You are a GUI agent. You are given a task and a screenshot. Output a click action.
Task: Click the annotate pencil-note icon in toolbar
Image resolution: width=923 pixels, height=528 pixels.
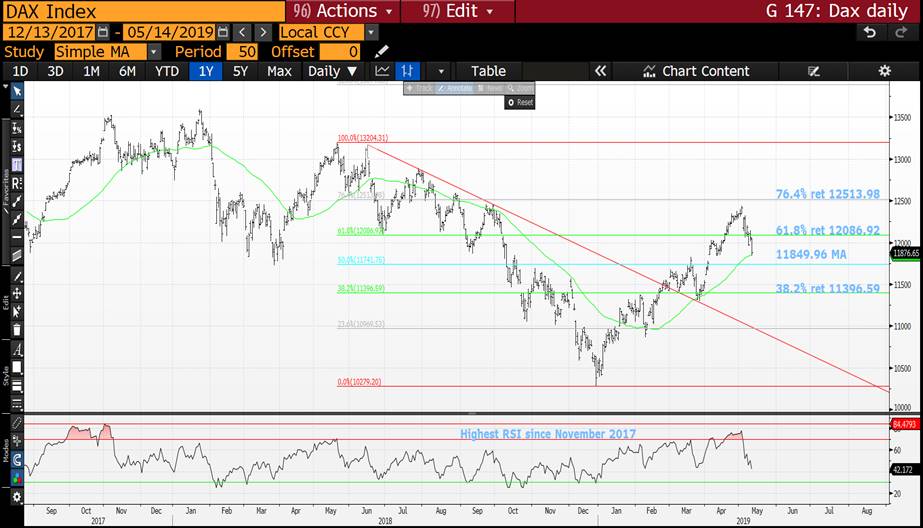coord(813,71)
